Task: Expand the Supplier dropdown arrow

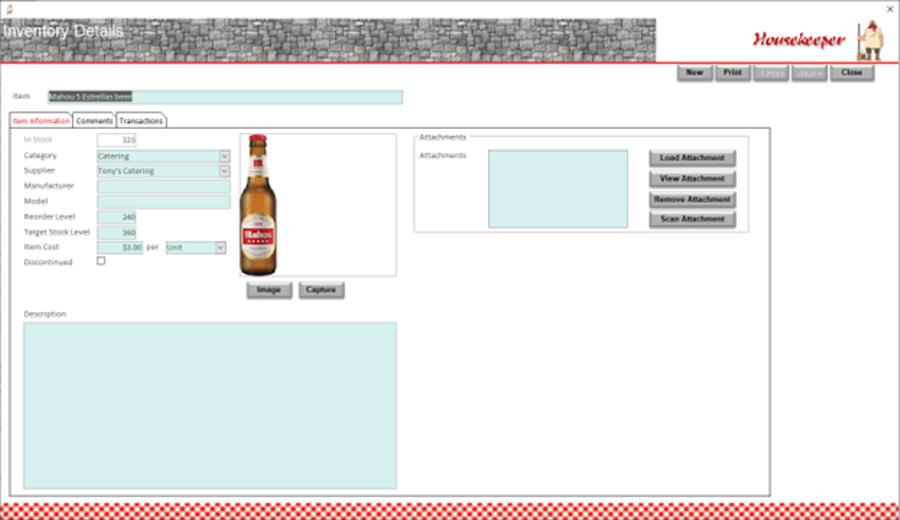Action: pos(224,171)
